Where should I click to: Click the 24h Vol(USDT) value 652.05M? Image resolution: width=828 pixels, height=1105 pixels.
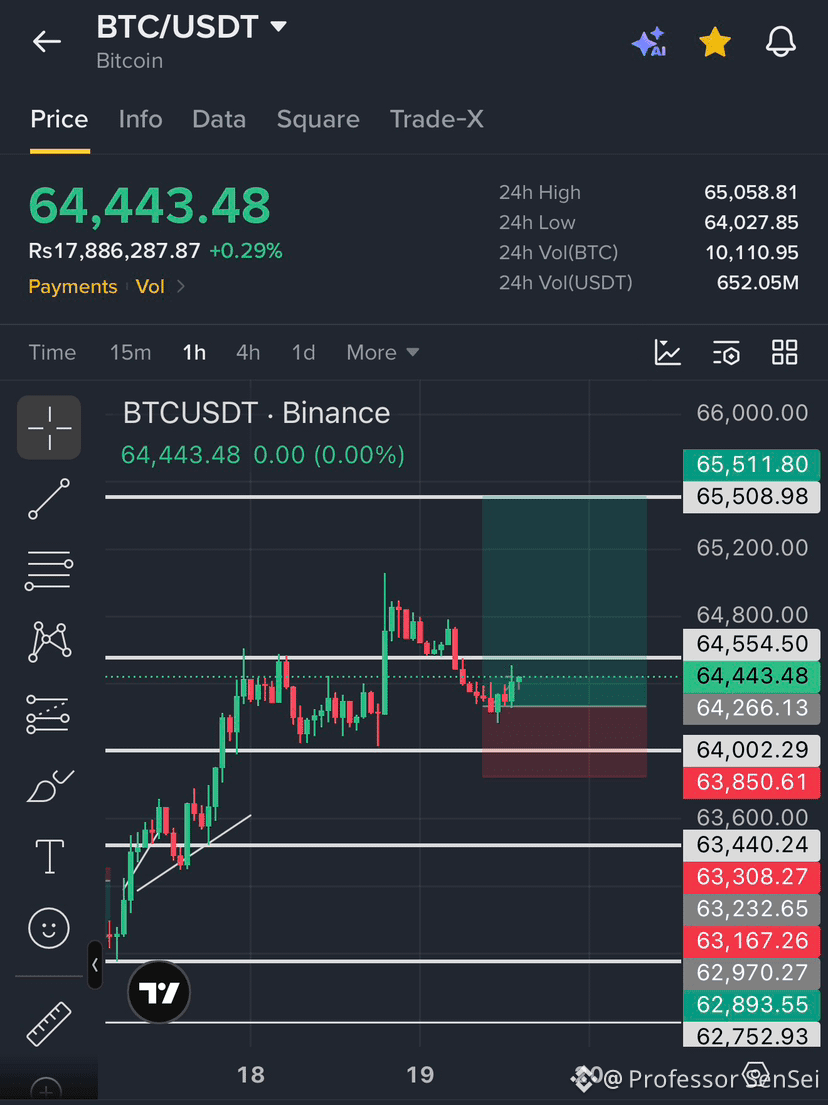758,283
